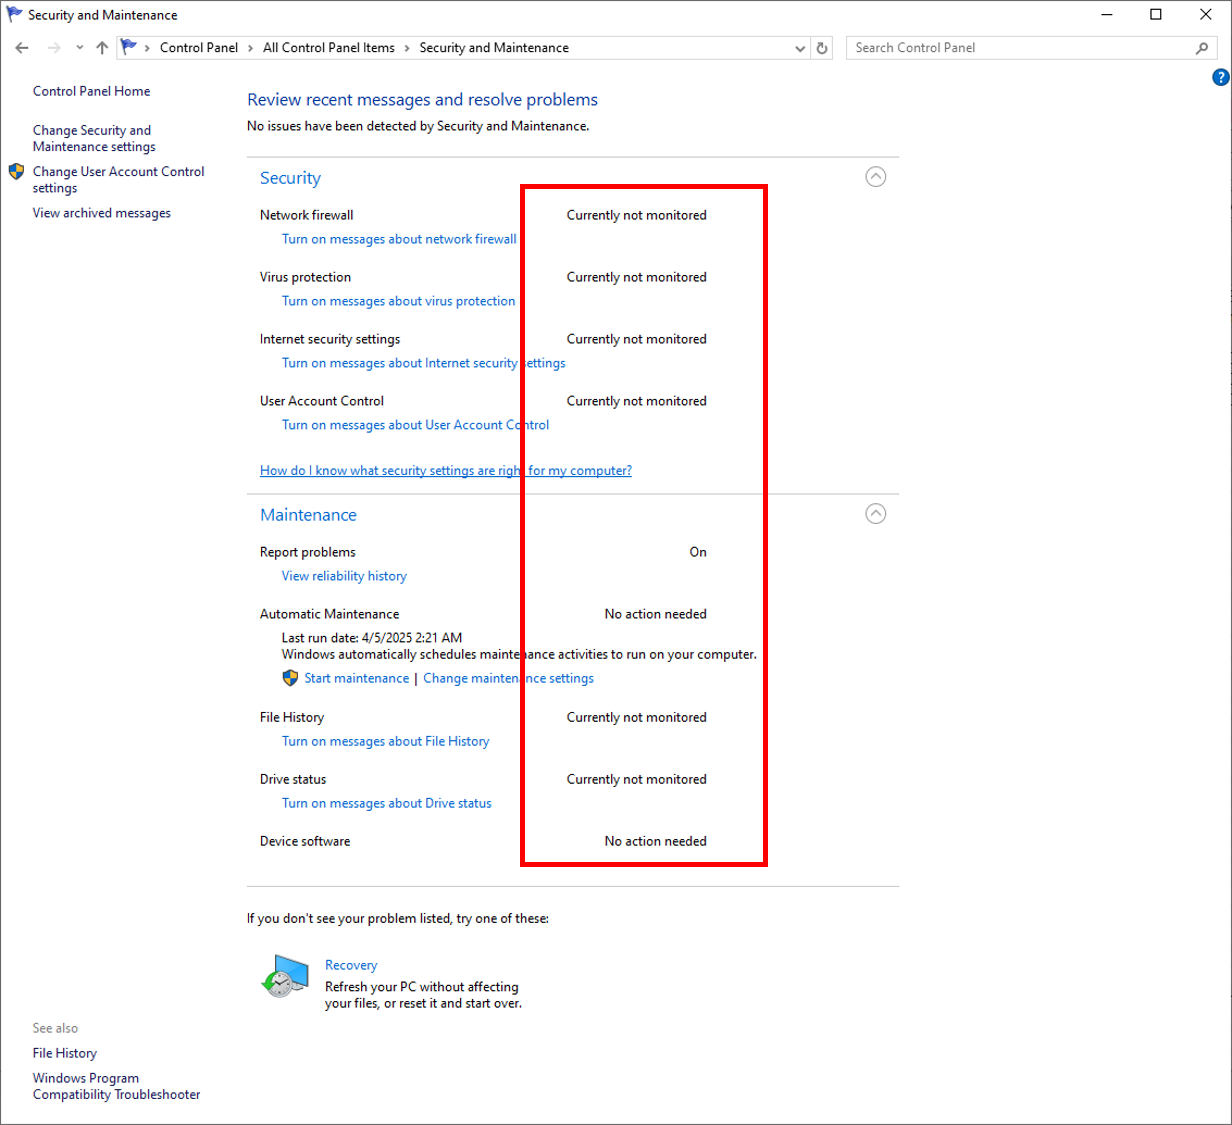The image size is (1232, 1125).
Task: Open Help with the question mark icon
Action: coord(1220,78)
